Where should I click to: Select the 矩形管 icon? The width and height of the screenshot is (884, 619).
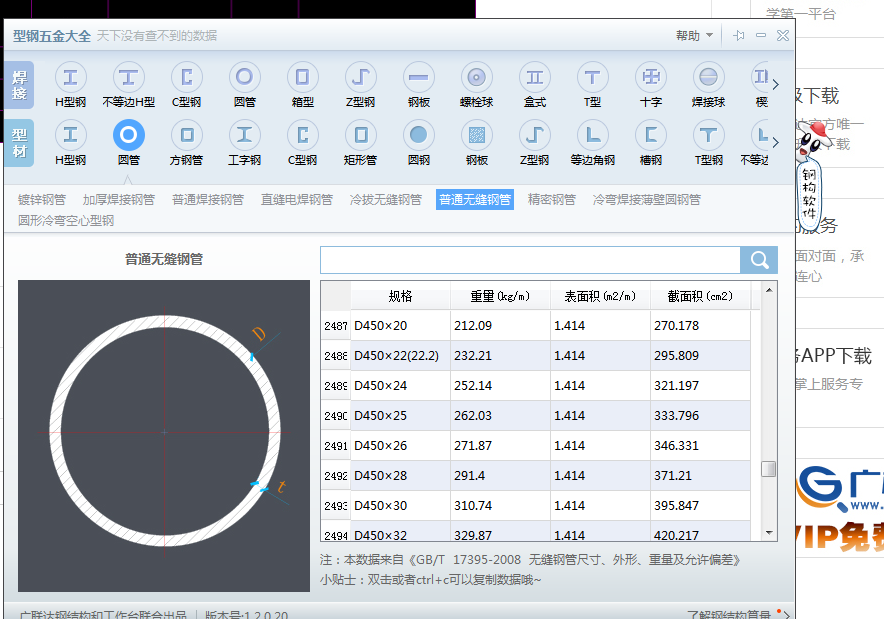click(361, 135)
